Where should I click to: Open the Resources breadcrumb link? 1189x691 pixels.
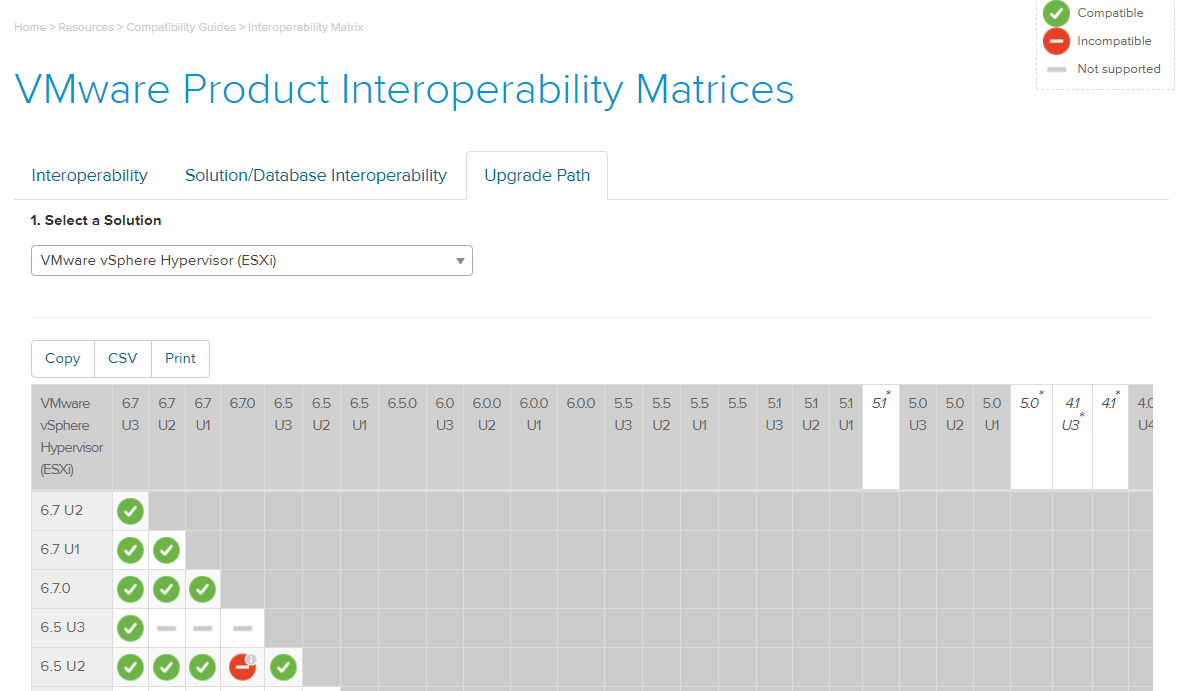tap(86, 27)
